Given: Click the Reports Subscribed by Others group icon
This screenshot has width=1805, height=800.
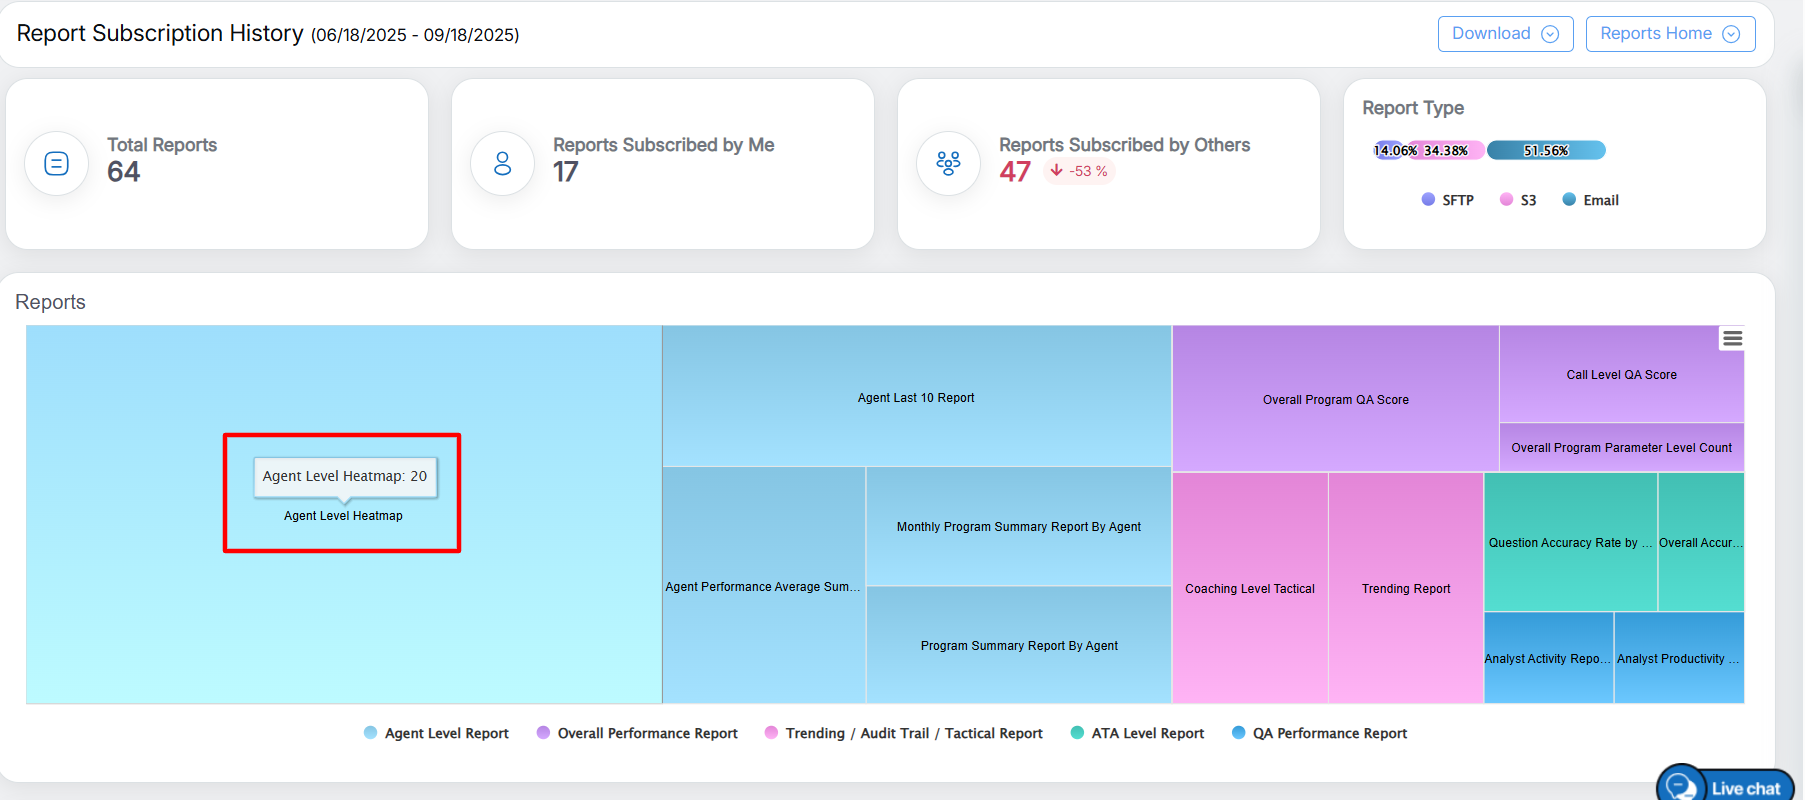Looking at the screenshot, I should pos(948,163).
